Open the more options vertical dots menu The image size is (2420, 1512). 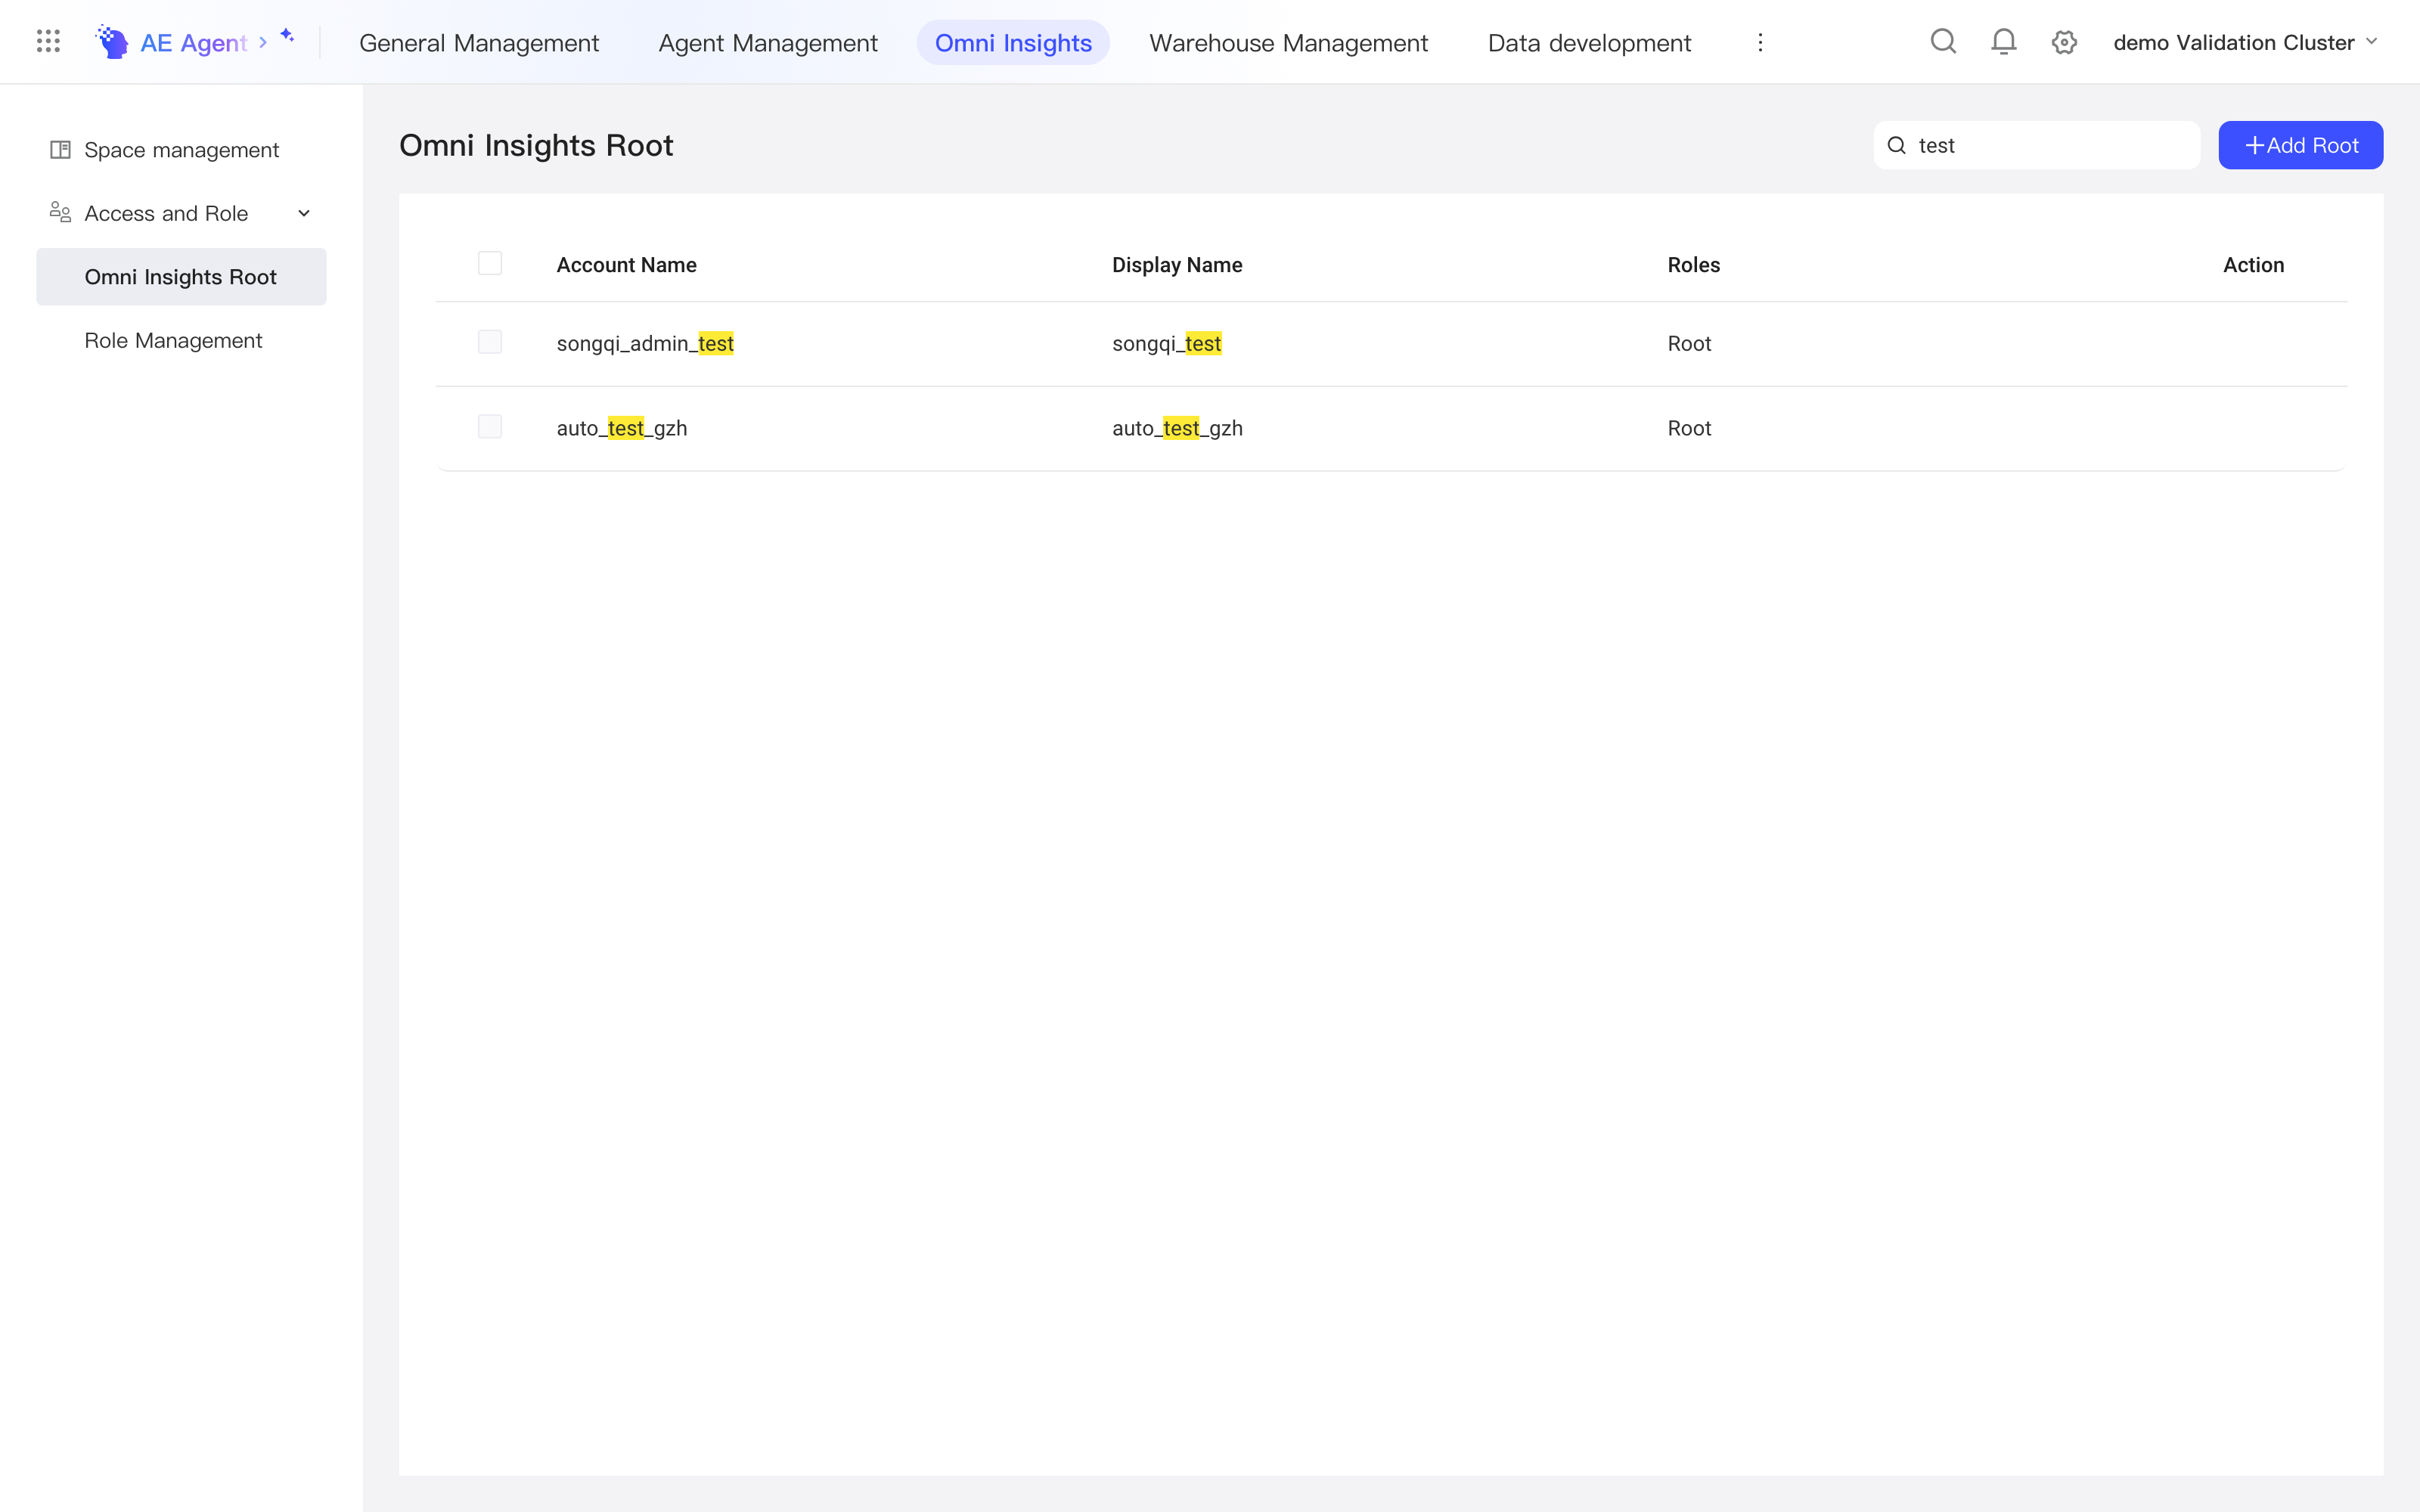[x=1760, y=42]
